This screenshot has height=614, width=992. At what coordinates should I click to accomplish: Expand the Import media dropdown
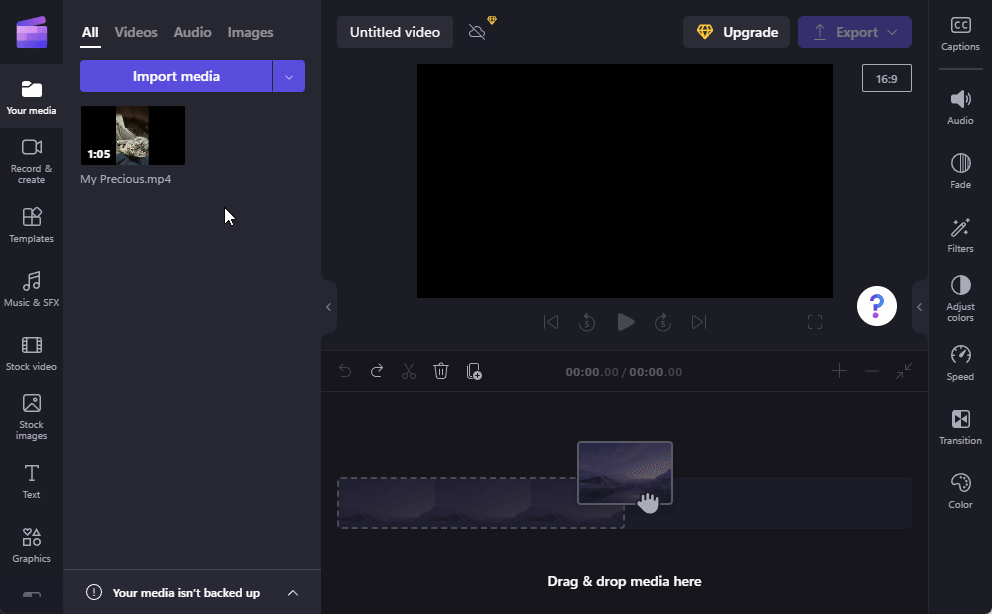click(289, 76)
